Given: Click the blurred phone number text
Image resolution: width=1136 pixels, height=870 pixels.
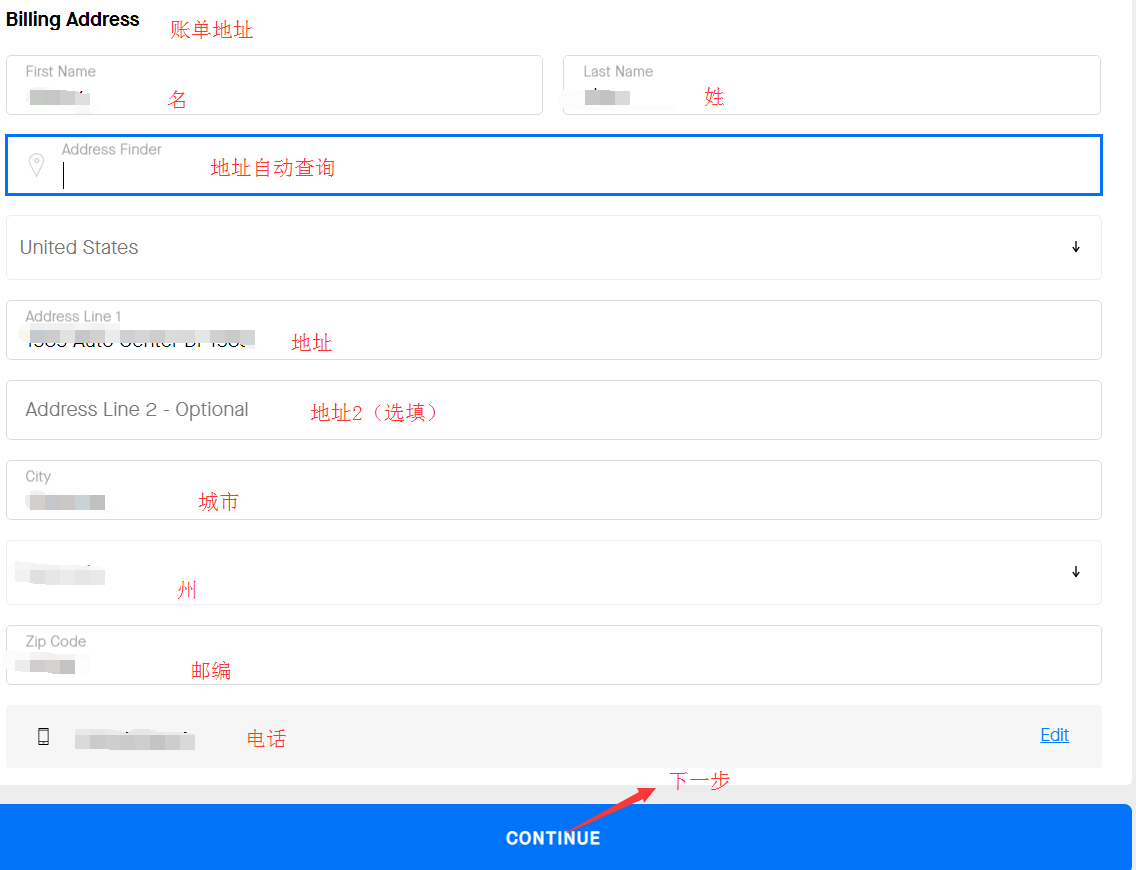Looking at the screenshot, I should (135, 740).
